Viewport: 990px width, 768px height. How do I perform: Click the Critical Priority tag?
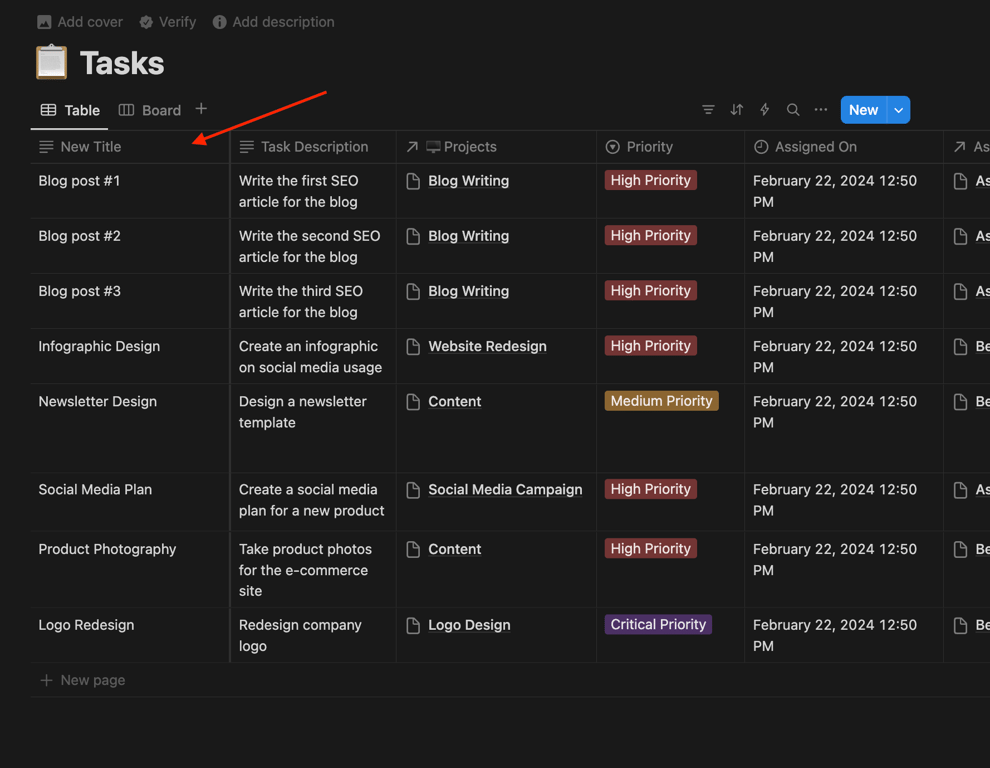pyautogui.click(x=658, y=624)
